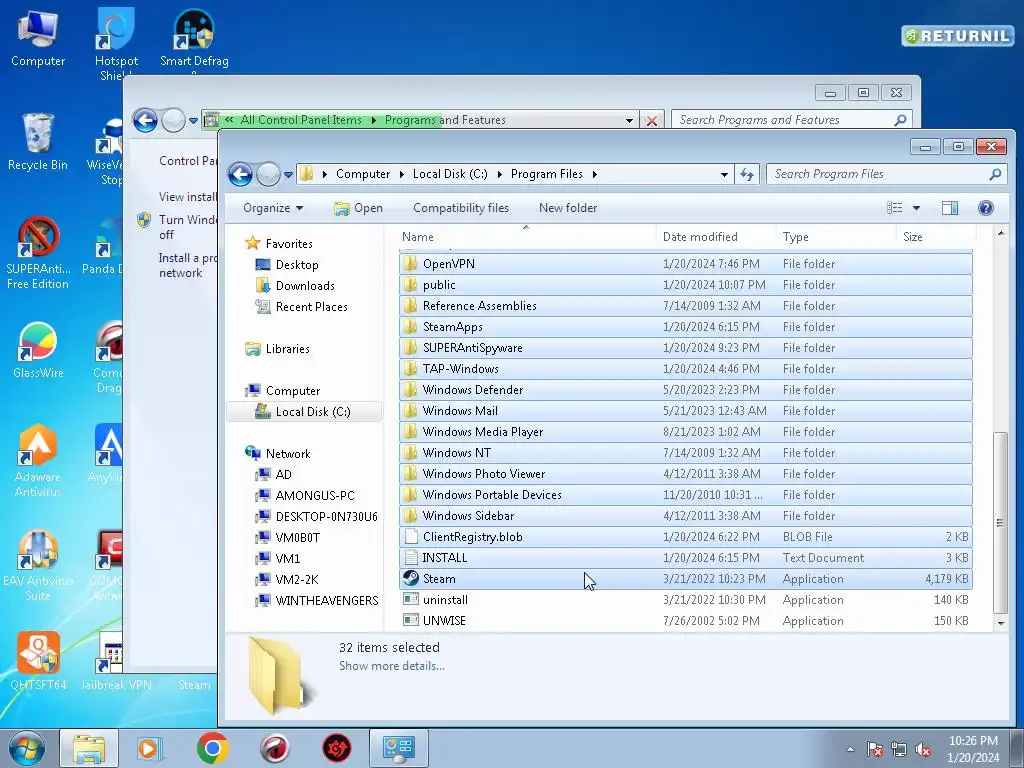The height and width of the screenshot is (768, 1024).
Task: Launch SUPERAntiSpyware Free Edition from desktop
Action: coord(38,253)
